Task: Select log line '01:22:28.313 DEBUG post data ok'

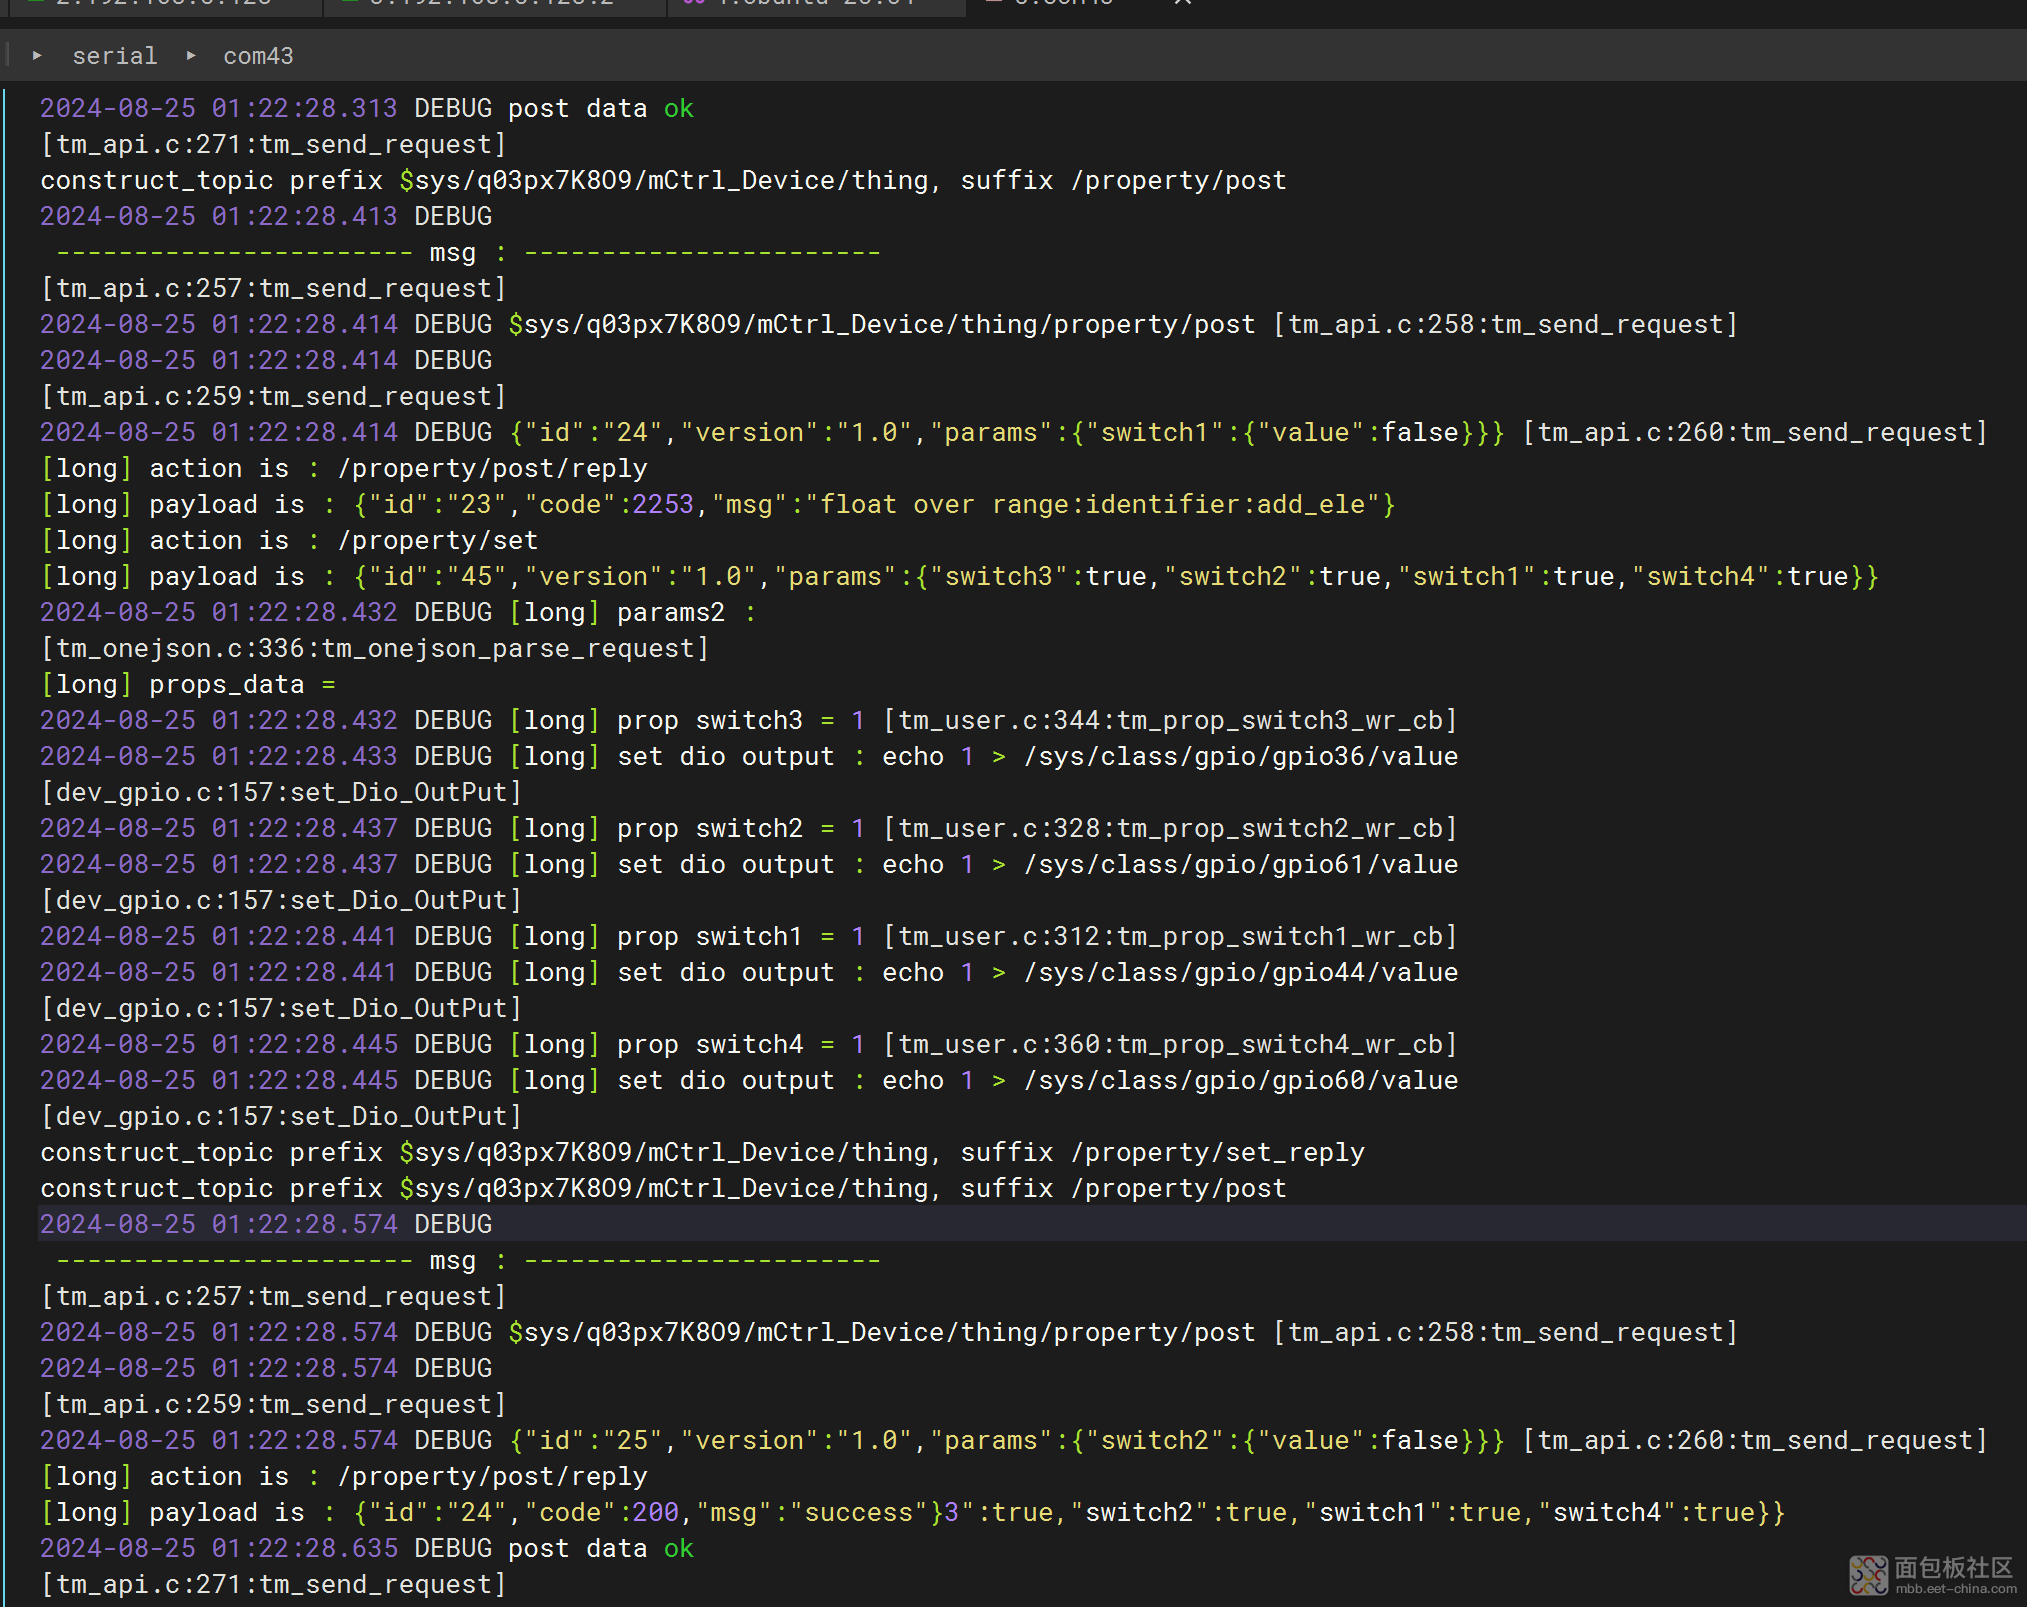Action: [366, 108]
